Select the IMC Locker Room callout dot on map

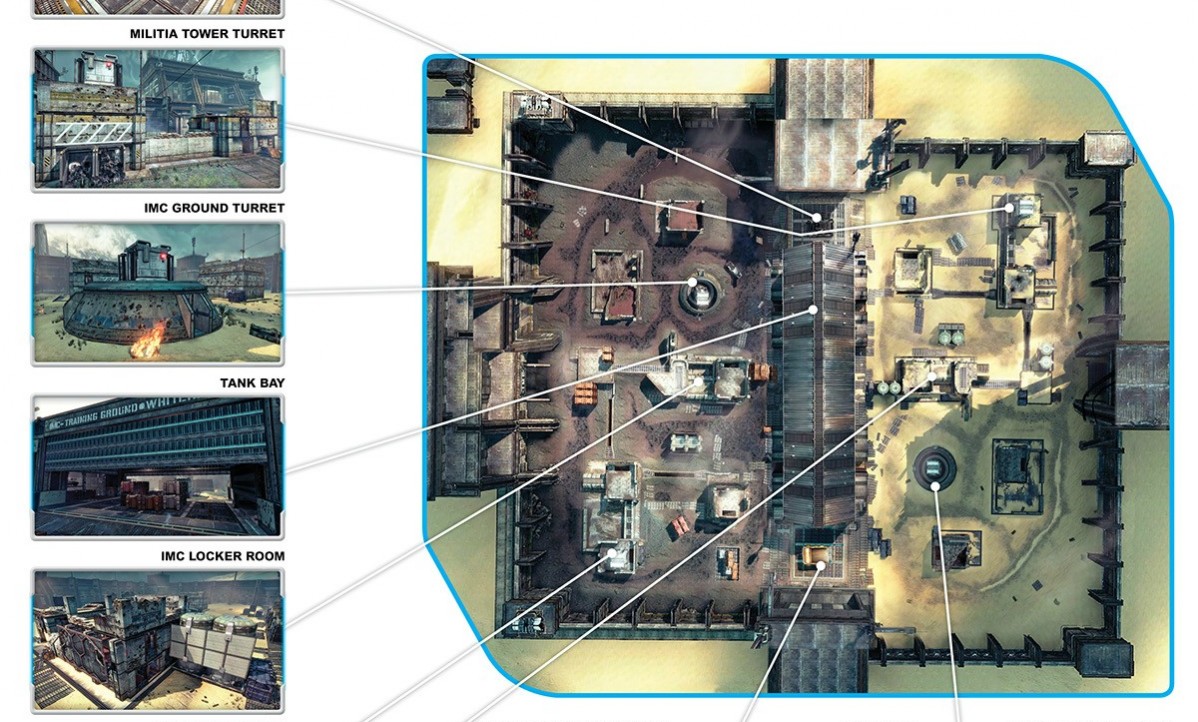(x=697, y=381)
